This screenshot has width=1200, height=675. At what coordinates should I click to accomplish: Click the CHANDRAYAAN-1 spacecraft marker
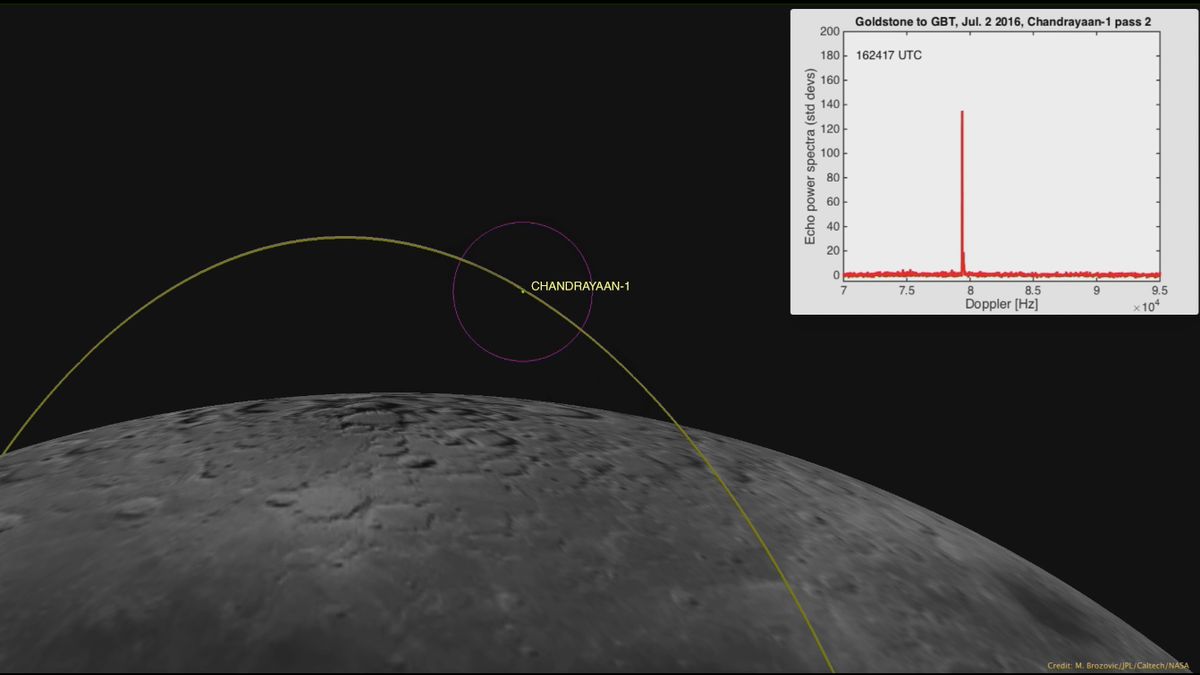(x=522, y=292)
